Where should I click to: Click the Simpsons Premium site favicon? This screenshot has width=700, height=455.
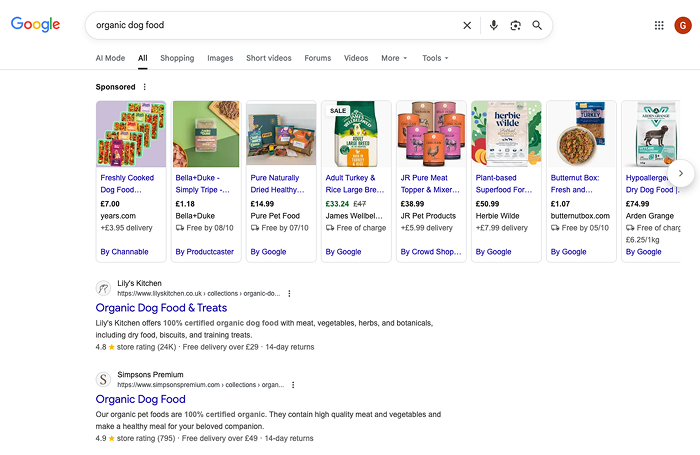point(103,380)
